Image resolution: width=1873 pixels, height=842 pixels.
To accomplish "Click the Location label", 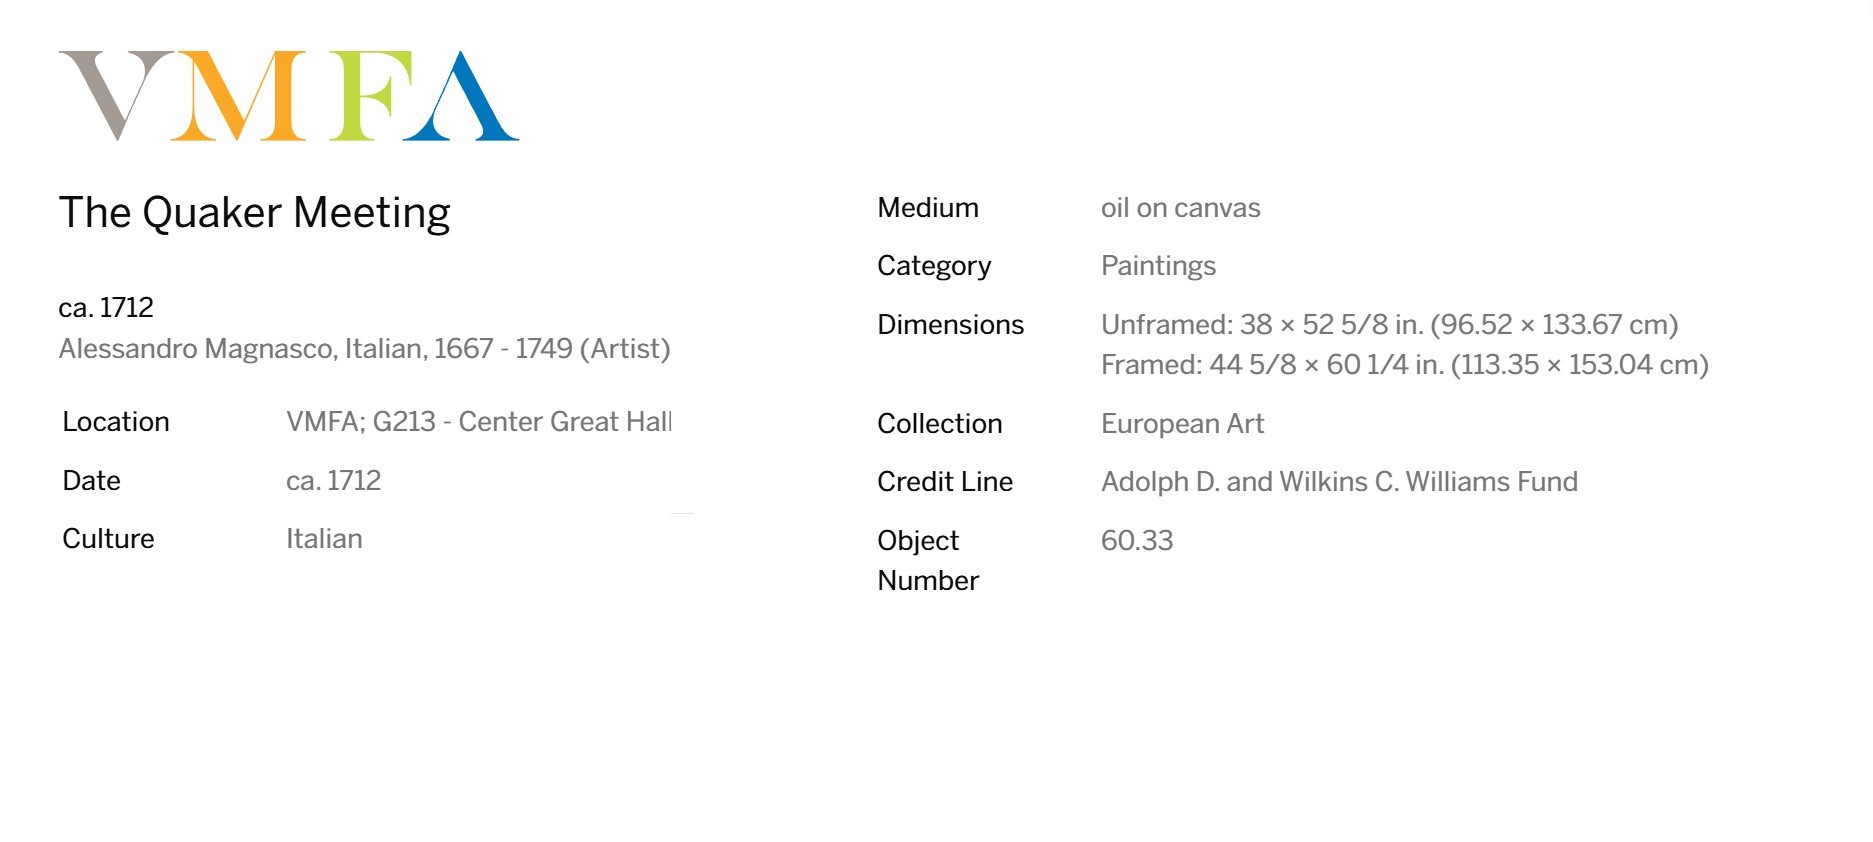I will [x=116, y=422].
